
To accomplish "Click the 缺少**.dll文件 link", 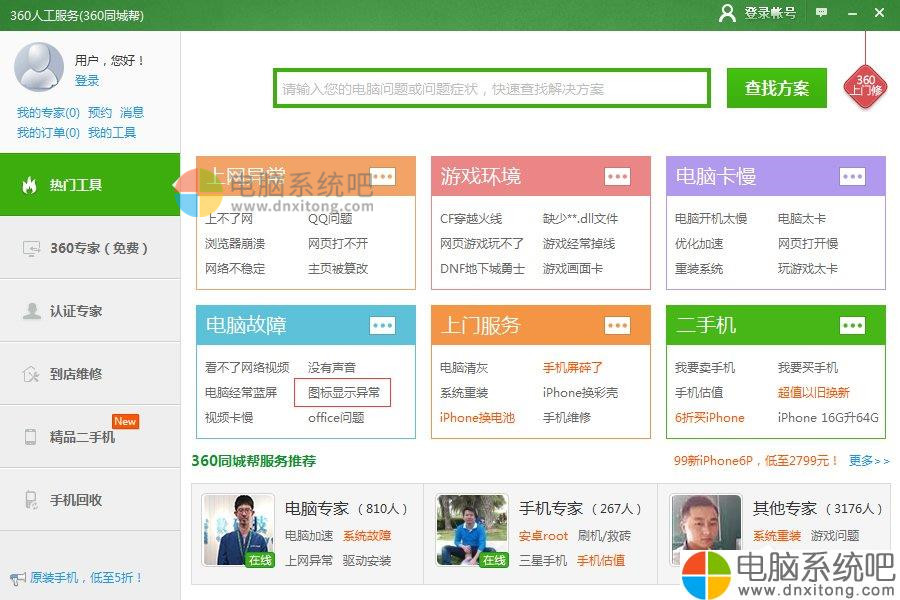I will (580, 219).
